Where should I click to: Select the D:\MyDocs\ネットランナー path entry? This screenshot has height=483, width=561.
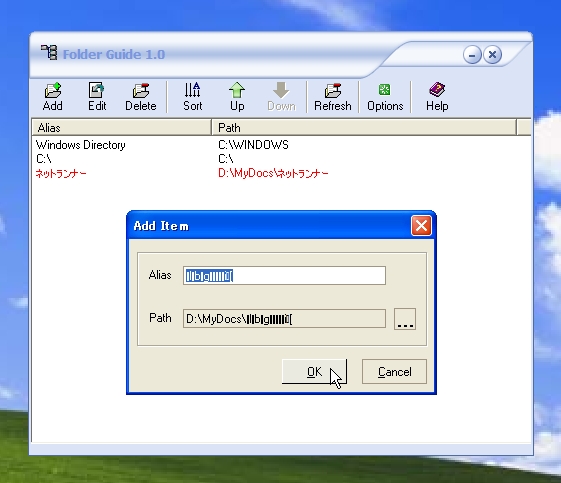pos(273,174)
